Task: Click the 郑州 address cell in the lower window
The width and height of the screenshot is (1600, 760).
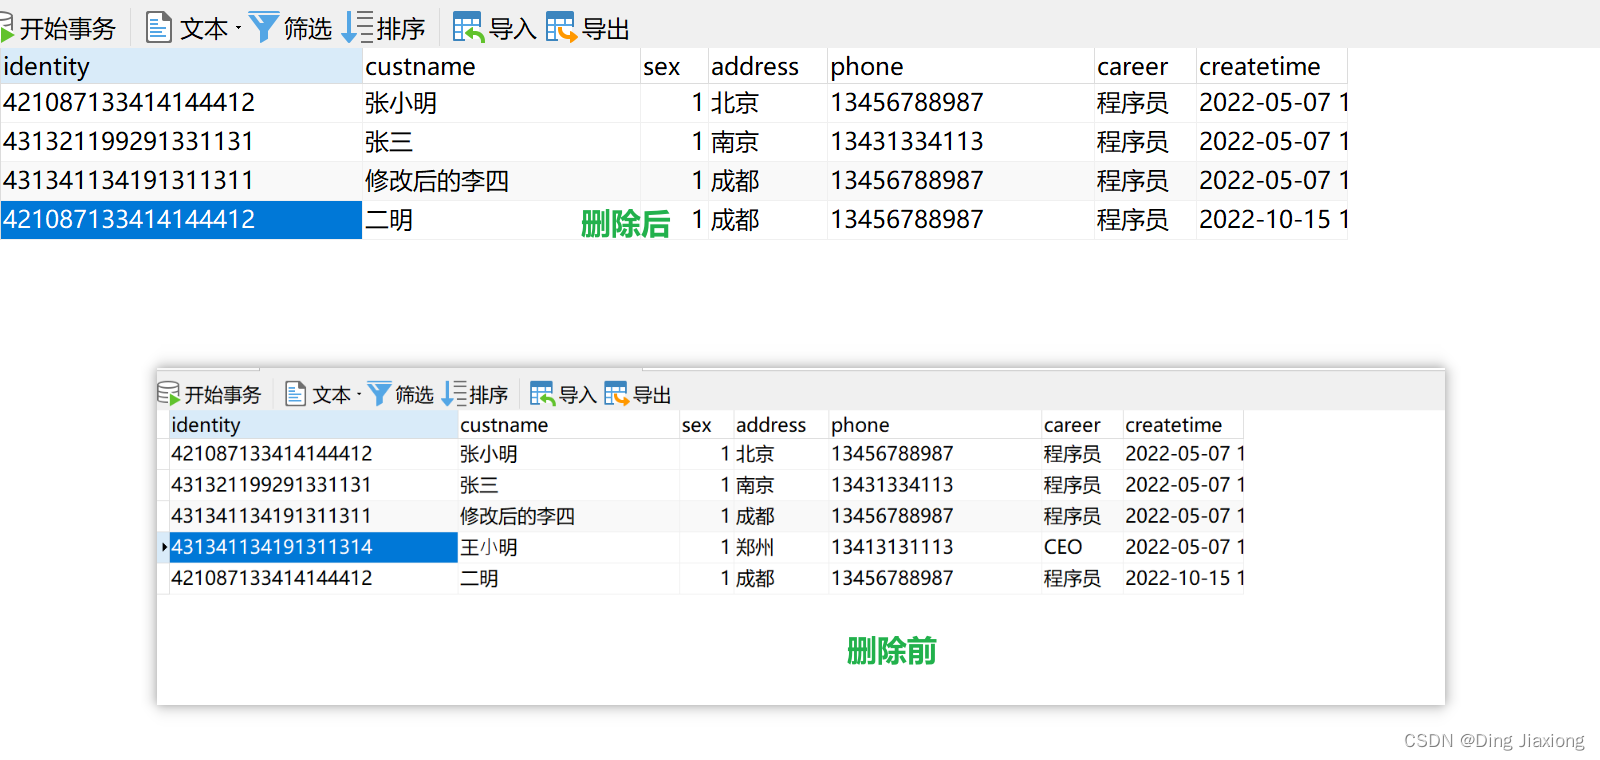Action: point(781,547)
